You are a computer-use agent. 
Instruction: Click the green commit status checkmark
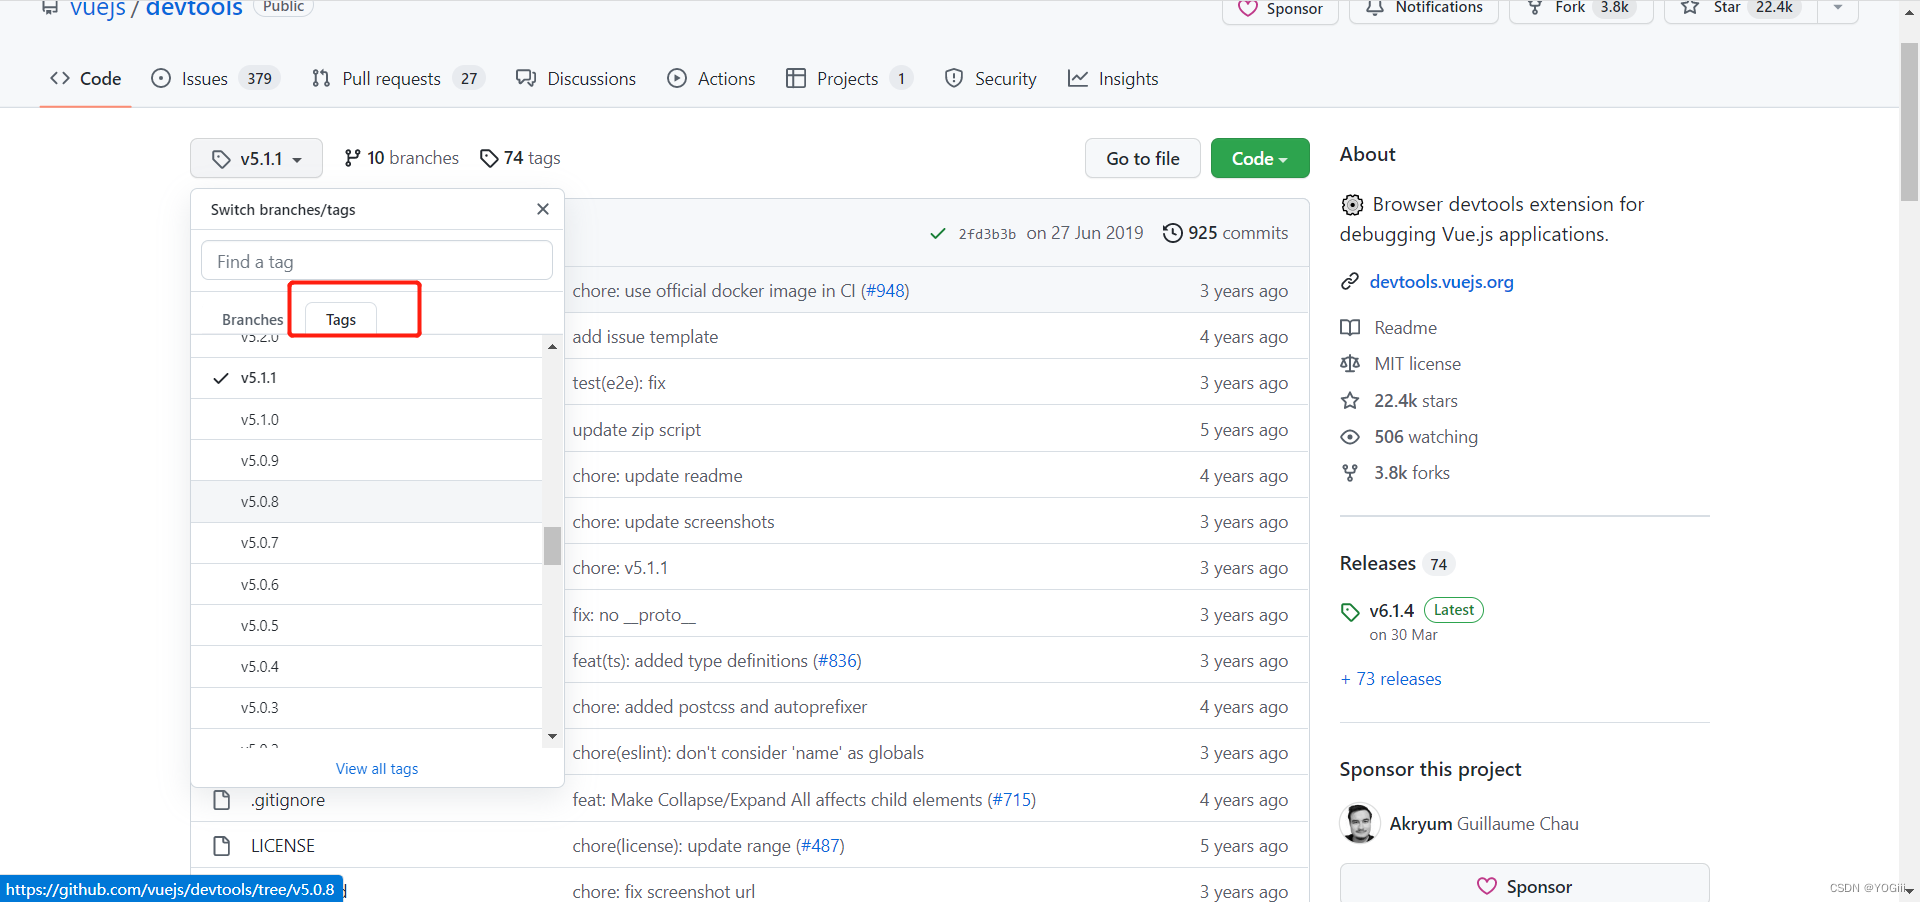[x=938, y=233]
